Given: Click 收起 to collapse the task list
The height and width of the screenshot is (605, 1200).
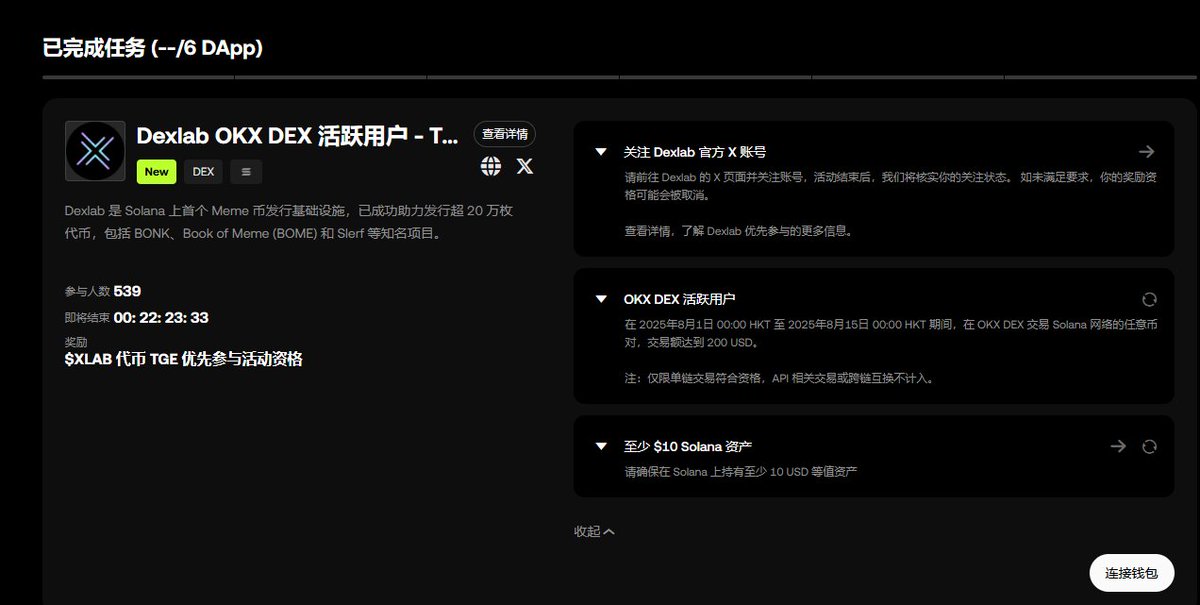Looking at the screenshot, I should coord(594,532).
